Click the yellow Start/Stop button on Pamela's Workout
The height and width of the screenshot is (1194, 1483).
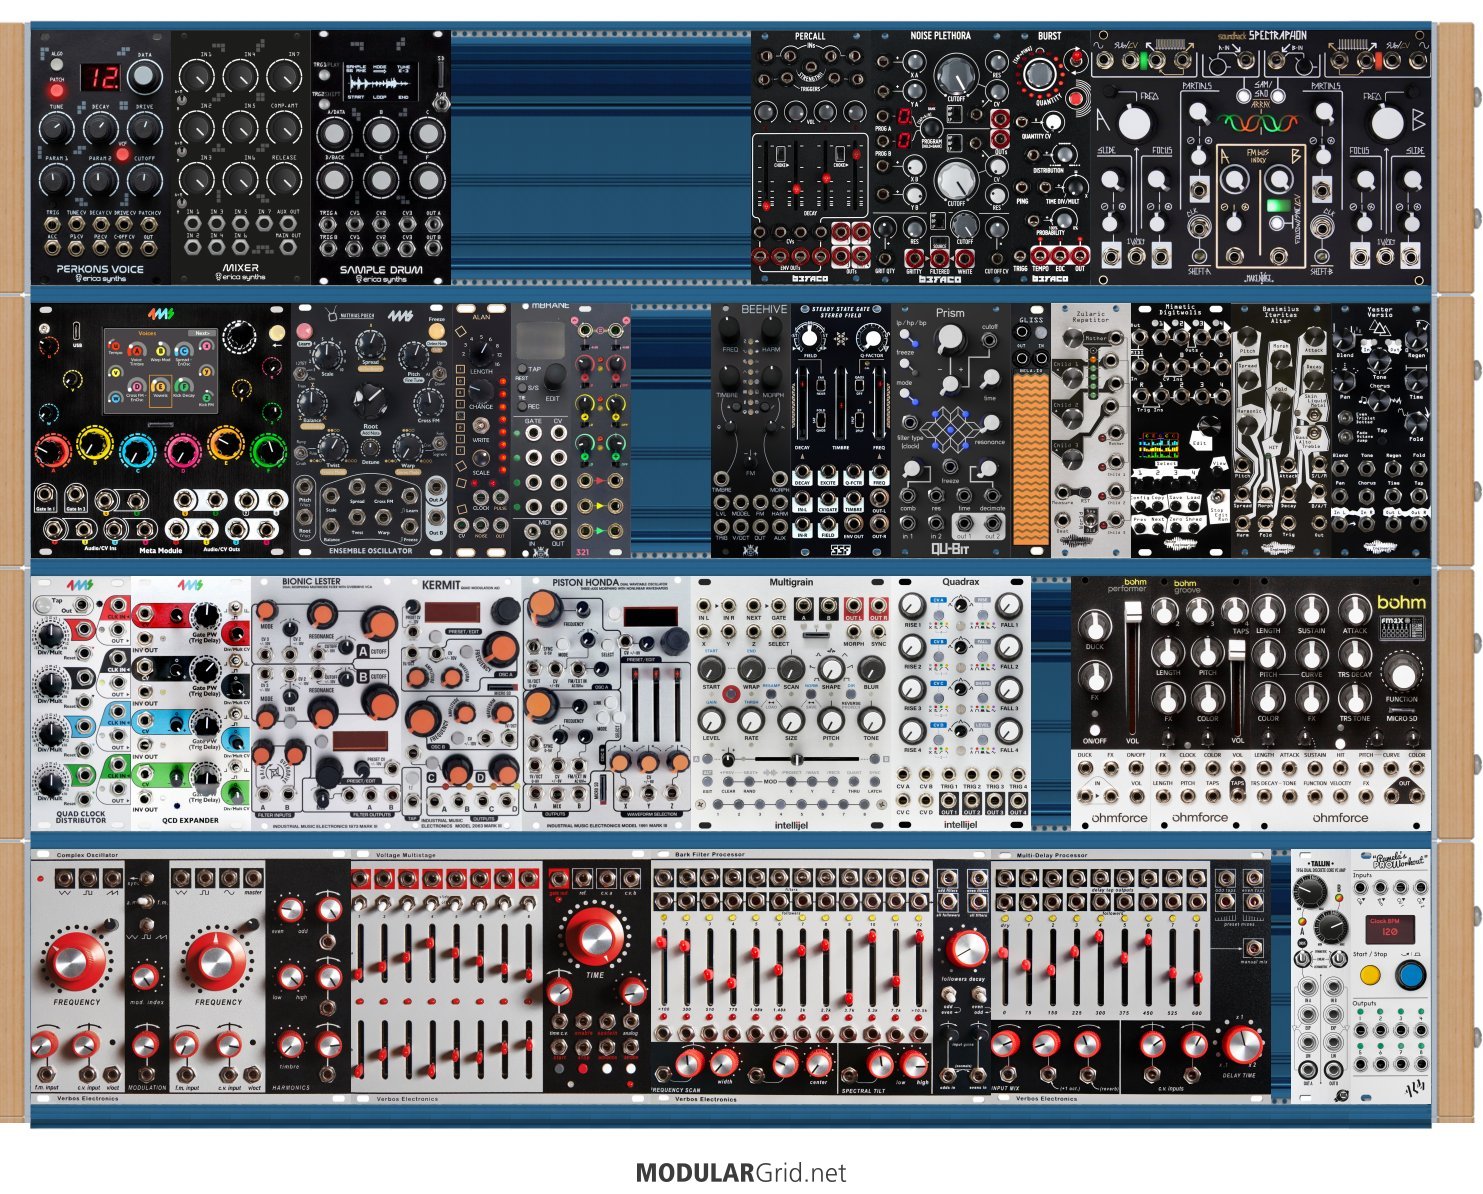1371,974
